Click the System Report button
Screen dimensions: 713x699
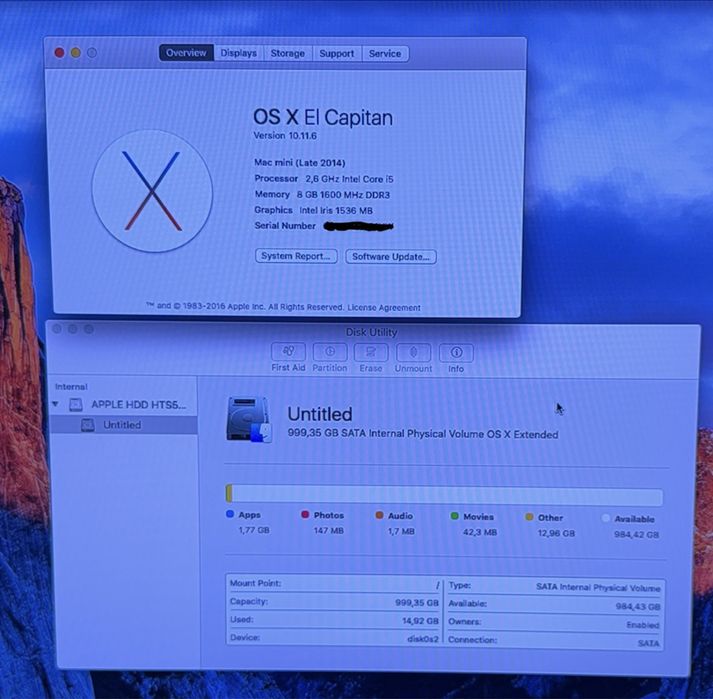tap(296, 256)
